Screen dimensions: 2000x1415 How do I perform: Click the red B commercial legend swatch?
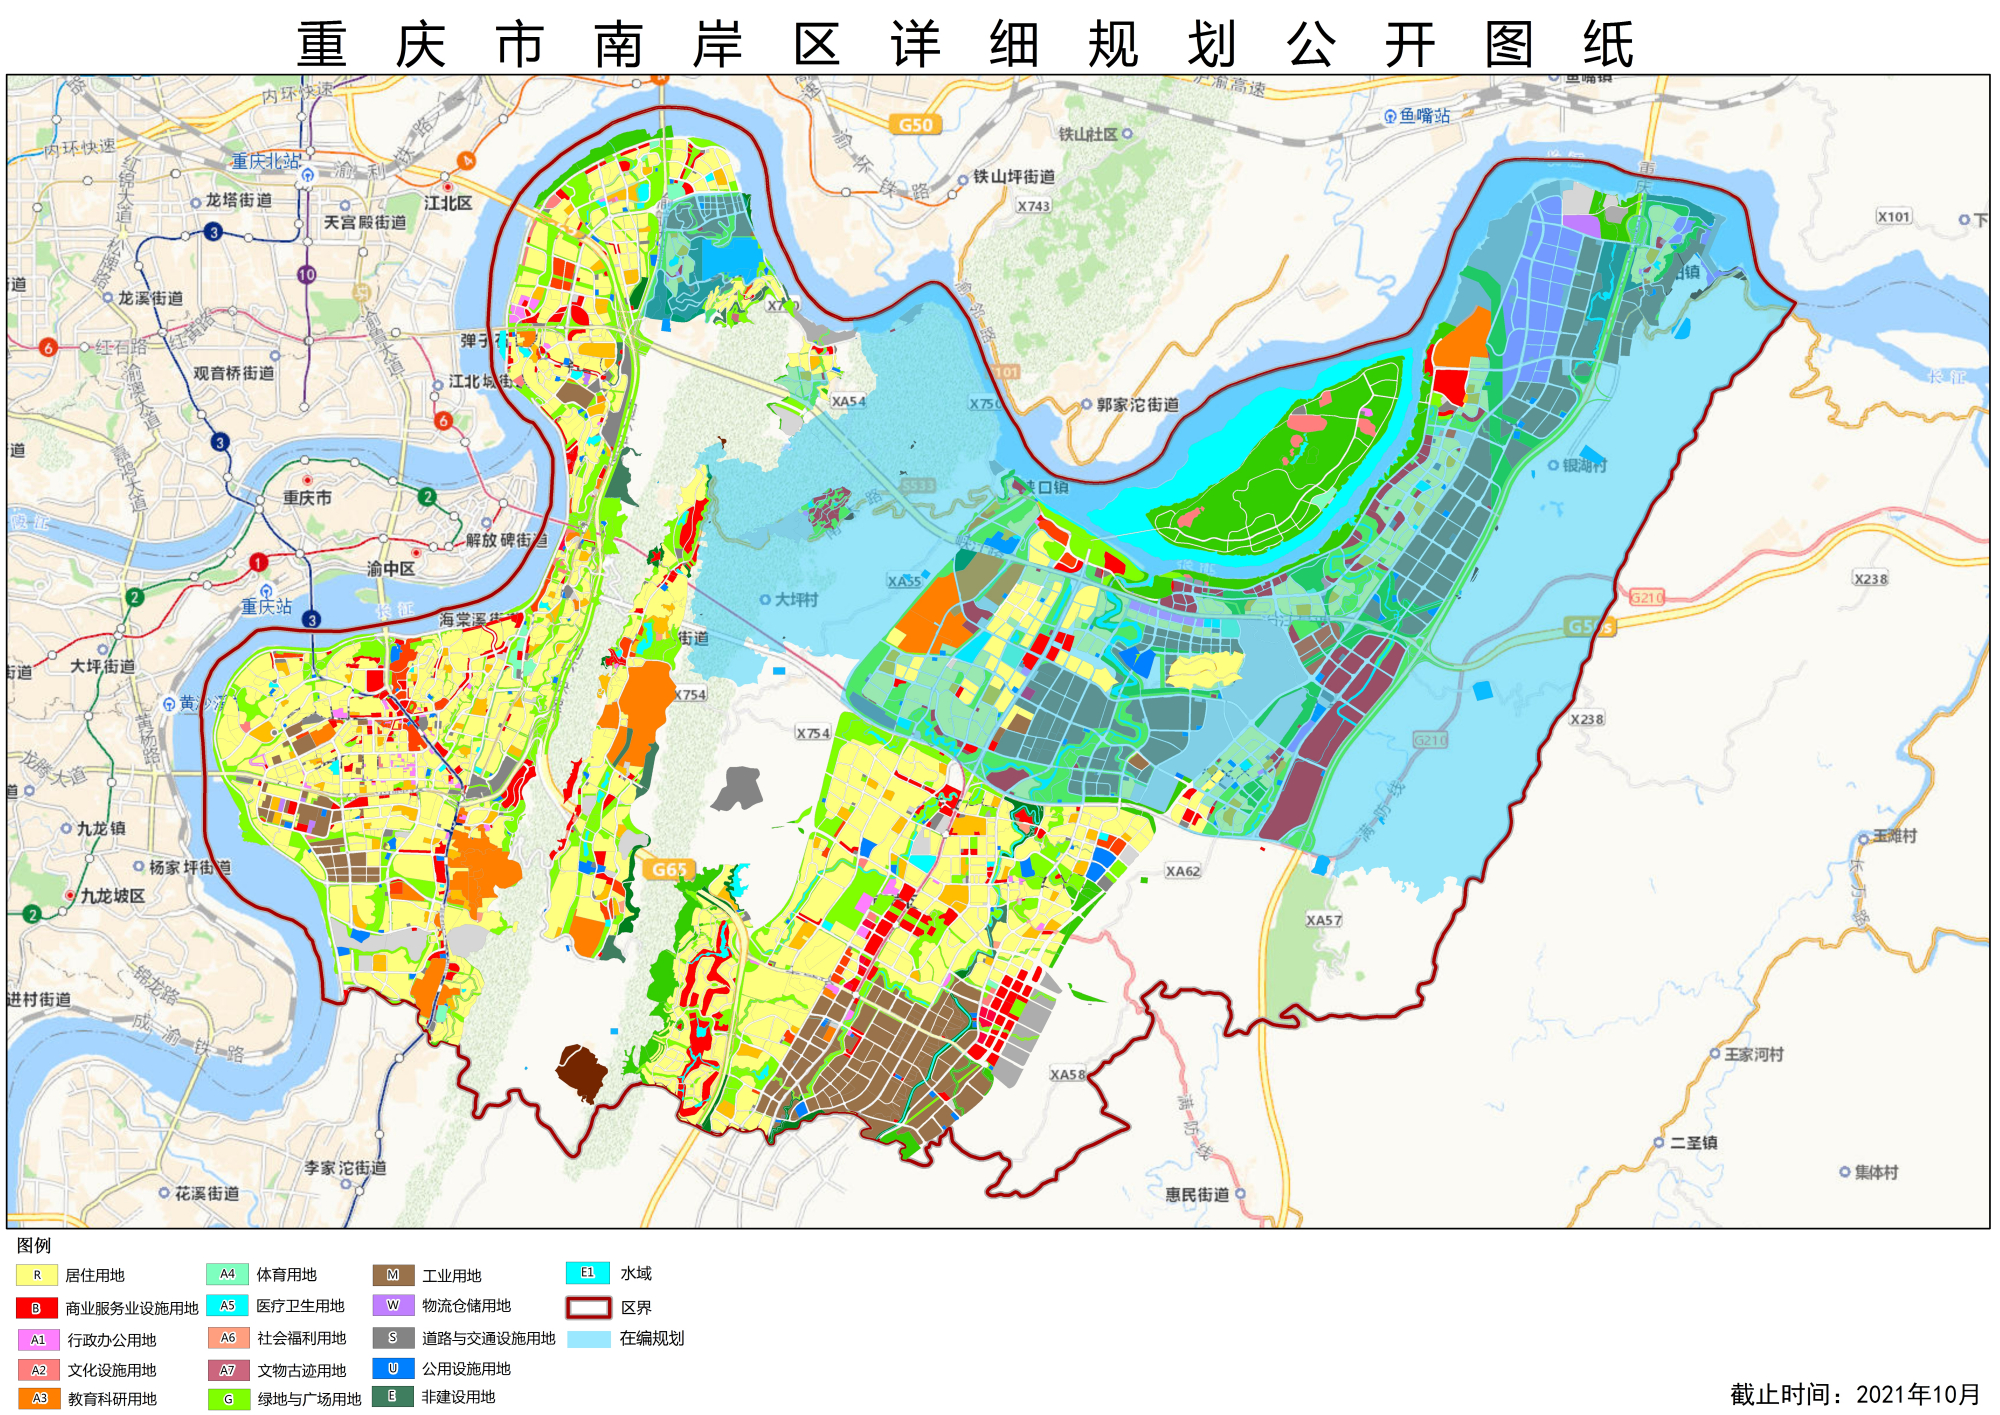tap(36, 1308)
